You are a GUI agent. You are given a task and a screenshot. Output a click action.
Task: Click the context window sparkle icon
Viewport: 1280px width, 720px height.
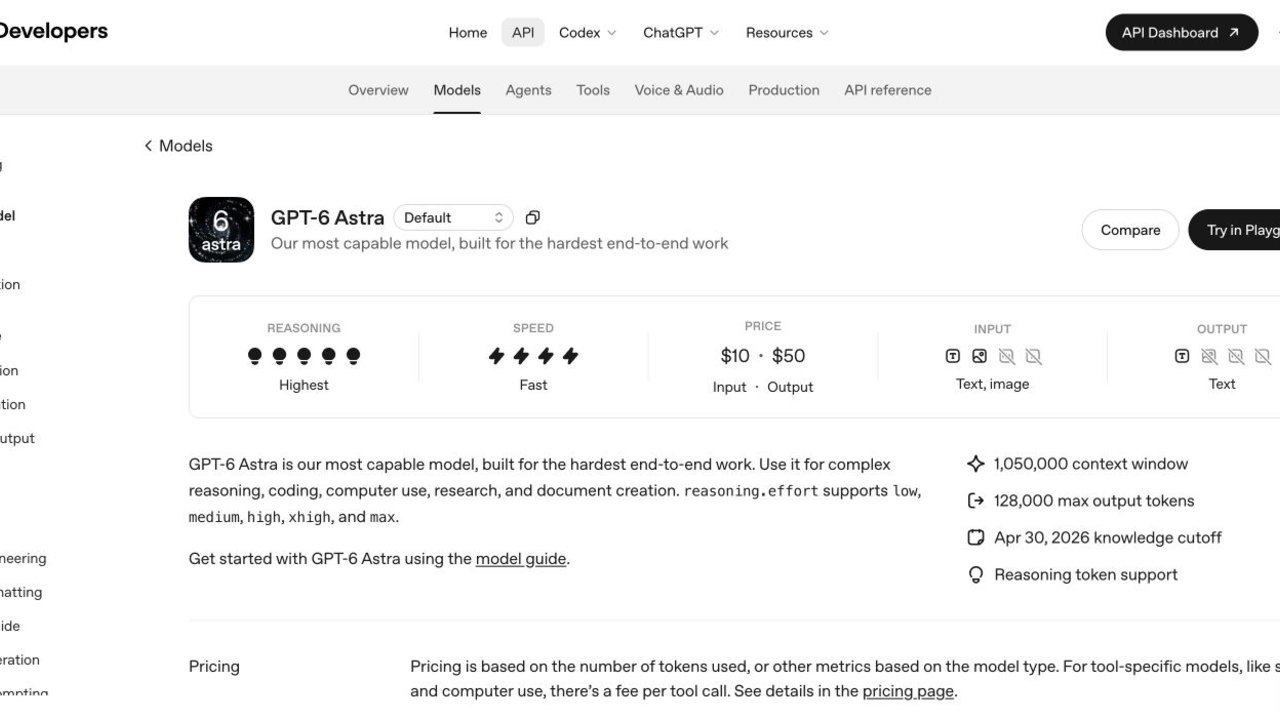[x=976, y=464]
